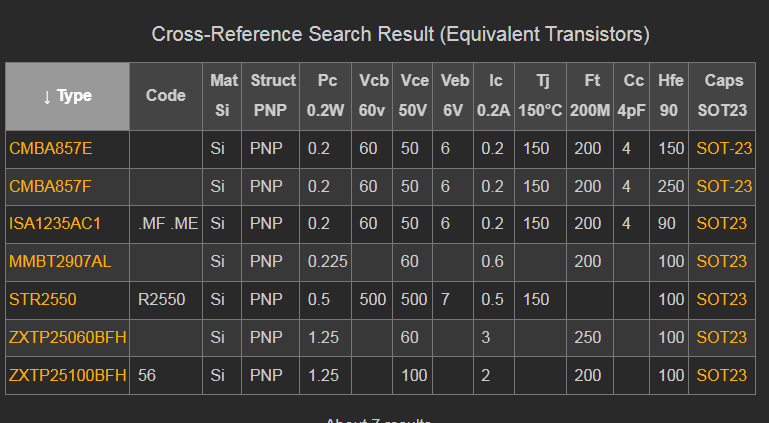Open the ZXTP25060BFH transistor link

67,337
